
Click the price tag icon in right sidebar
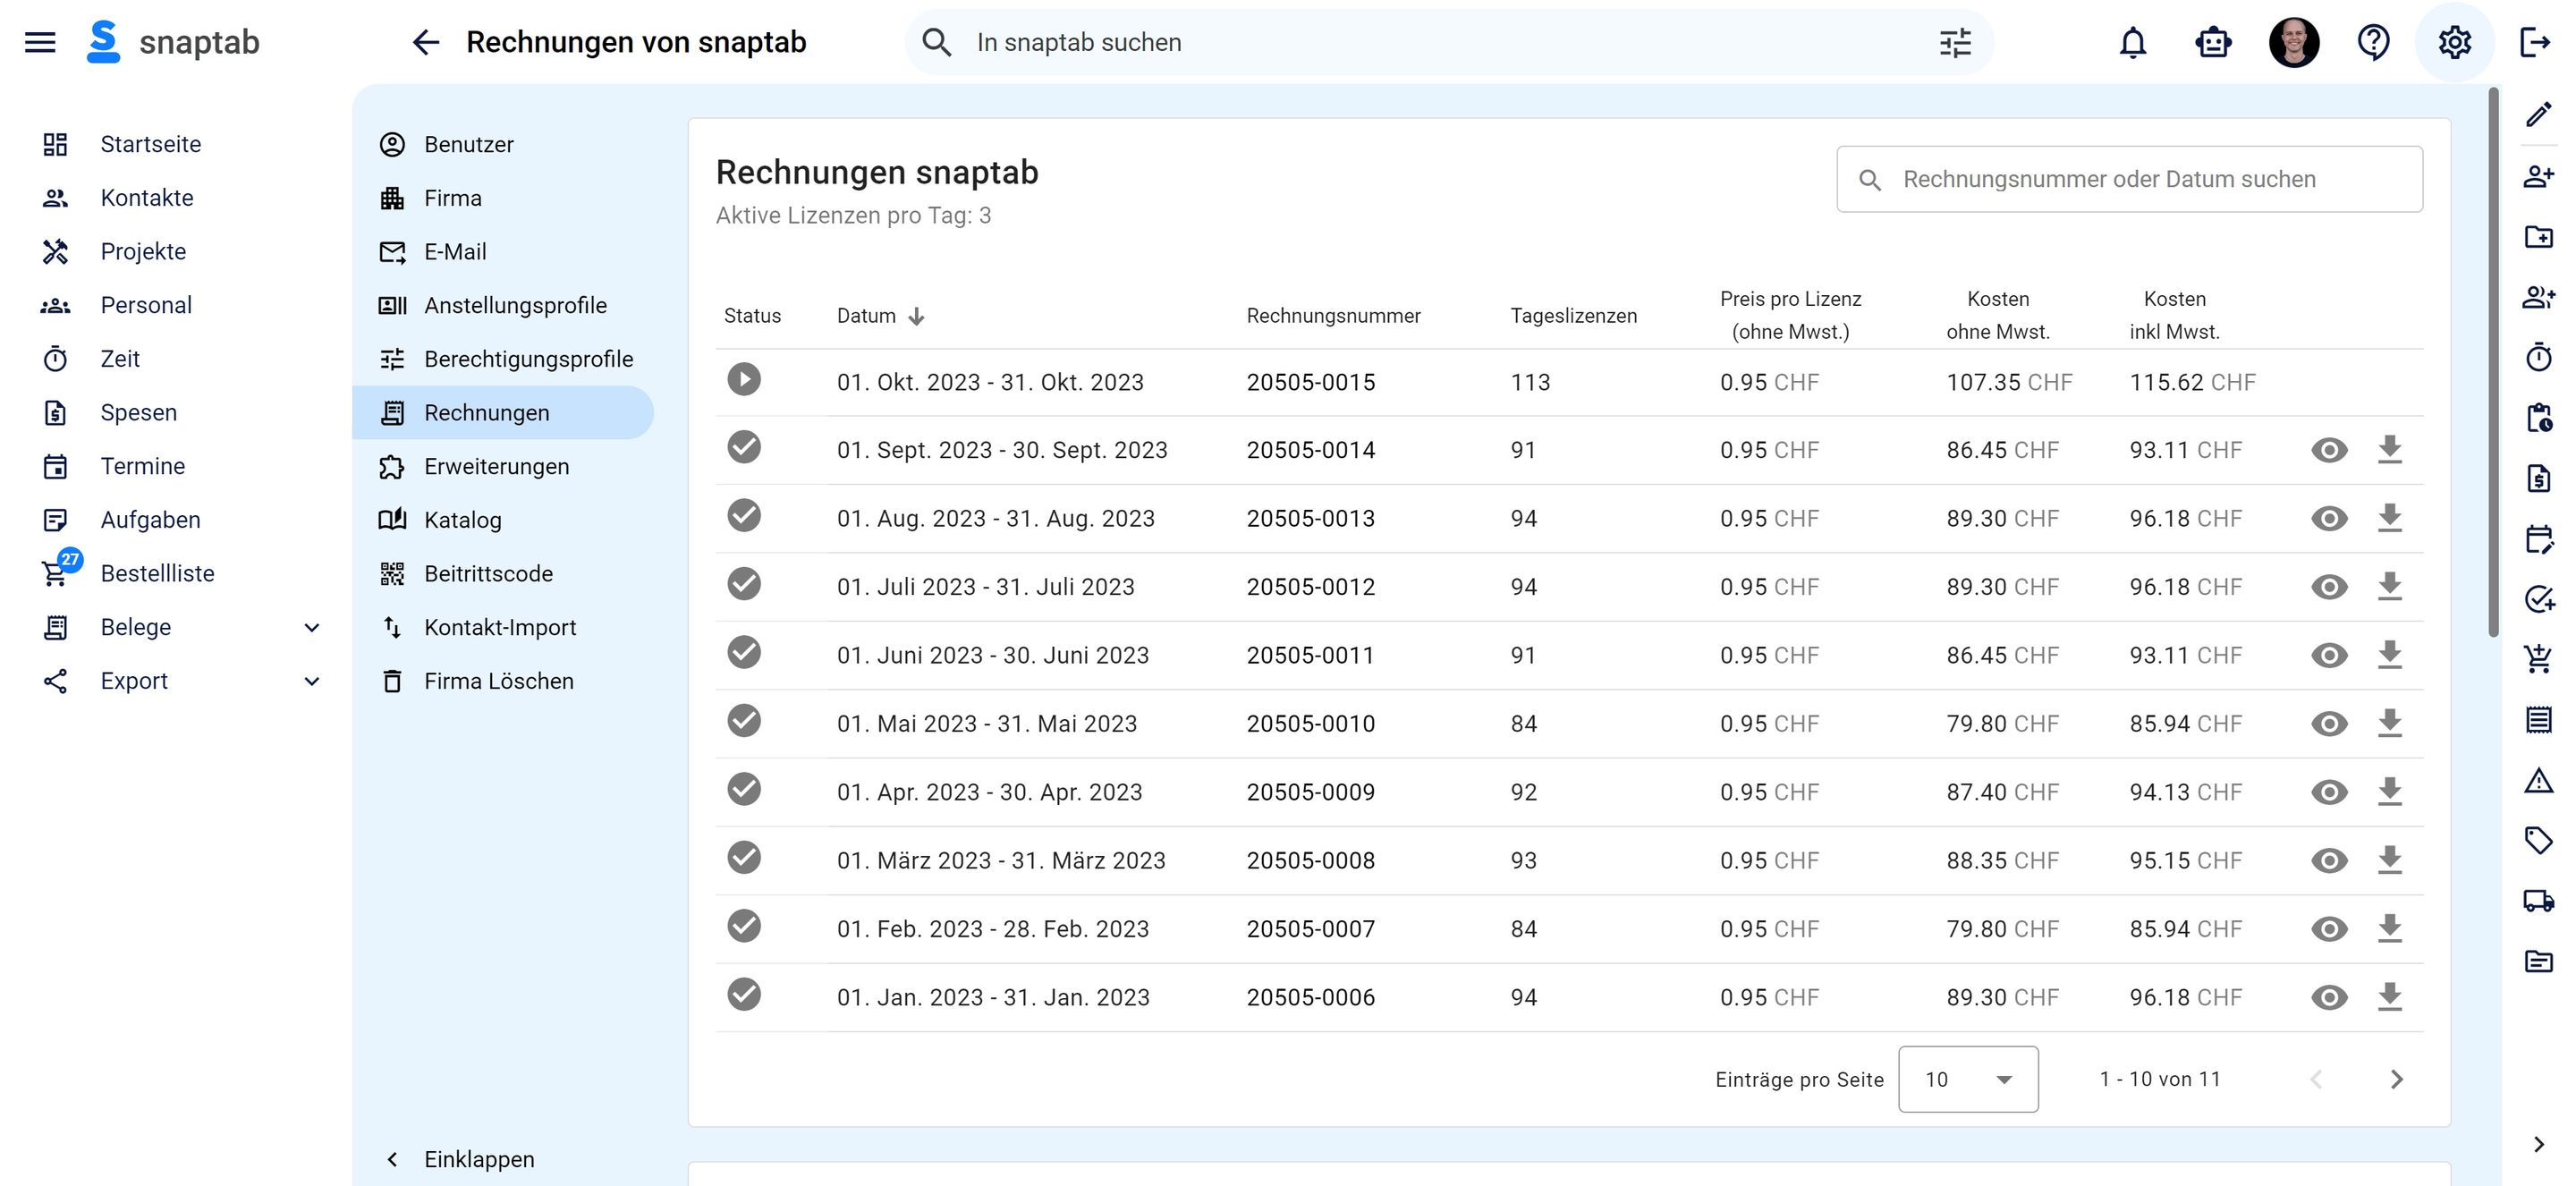click(x=2538, y=840)
